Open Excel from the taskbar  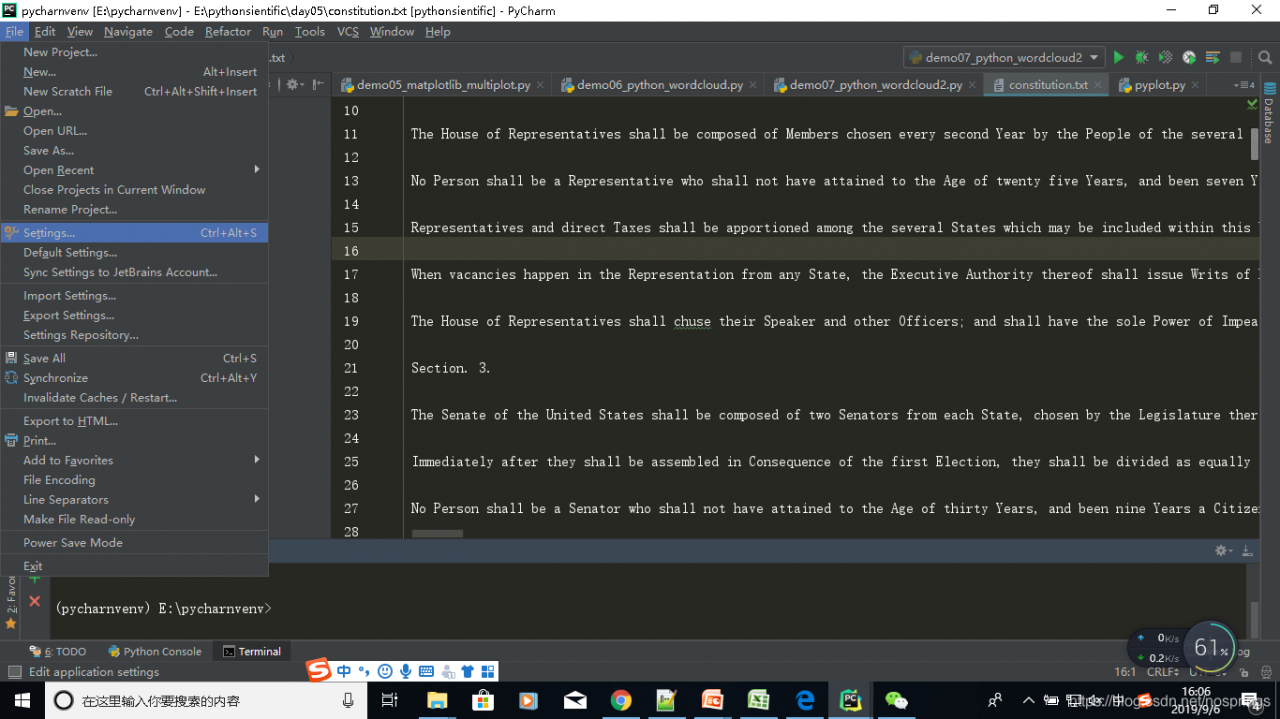[x=759, y=700]
